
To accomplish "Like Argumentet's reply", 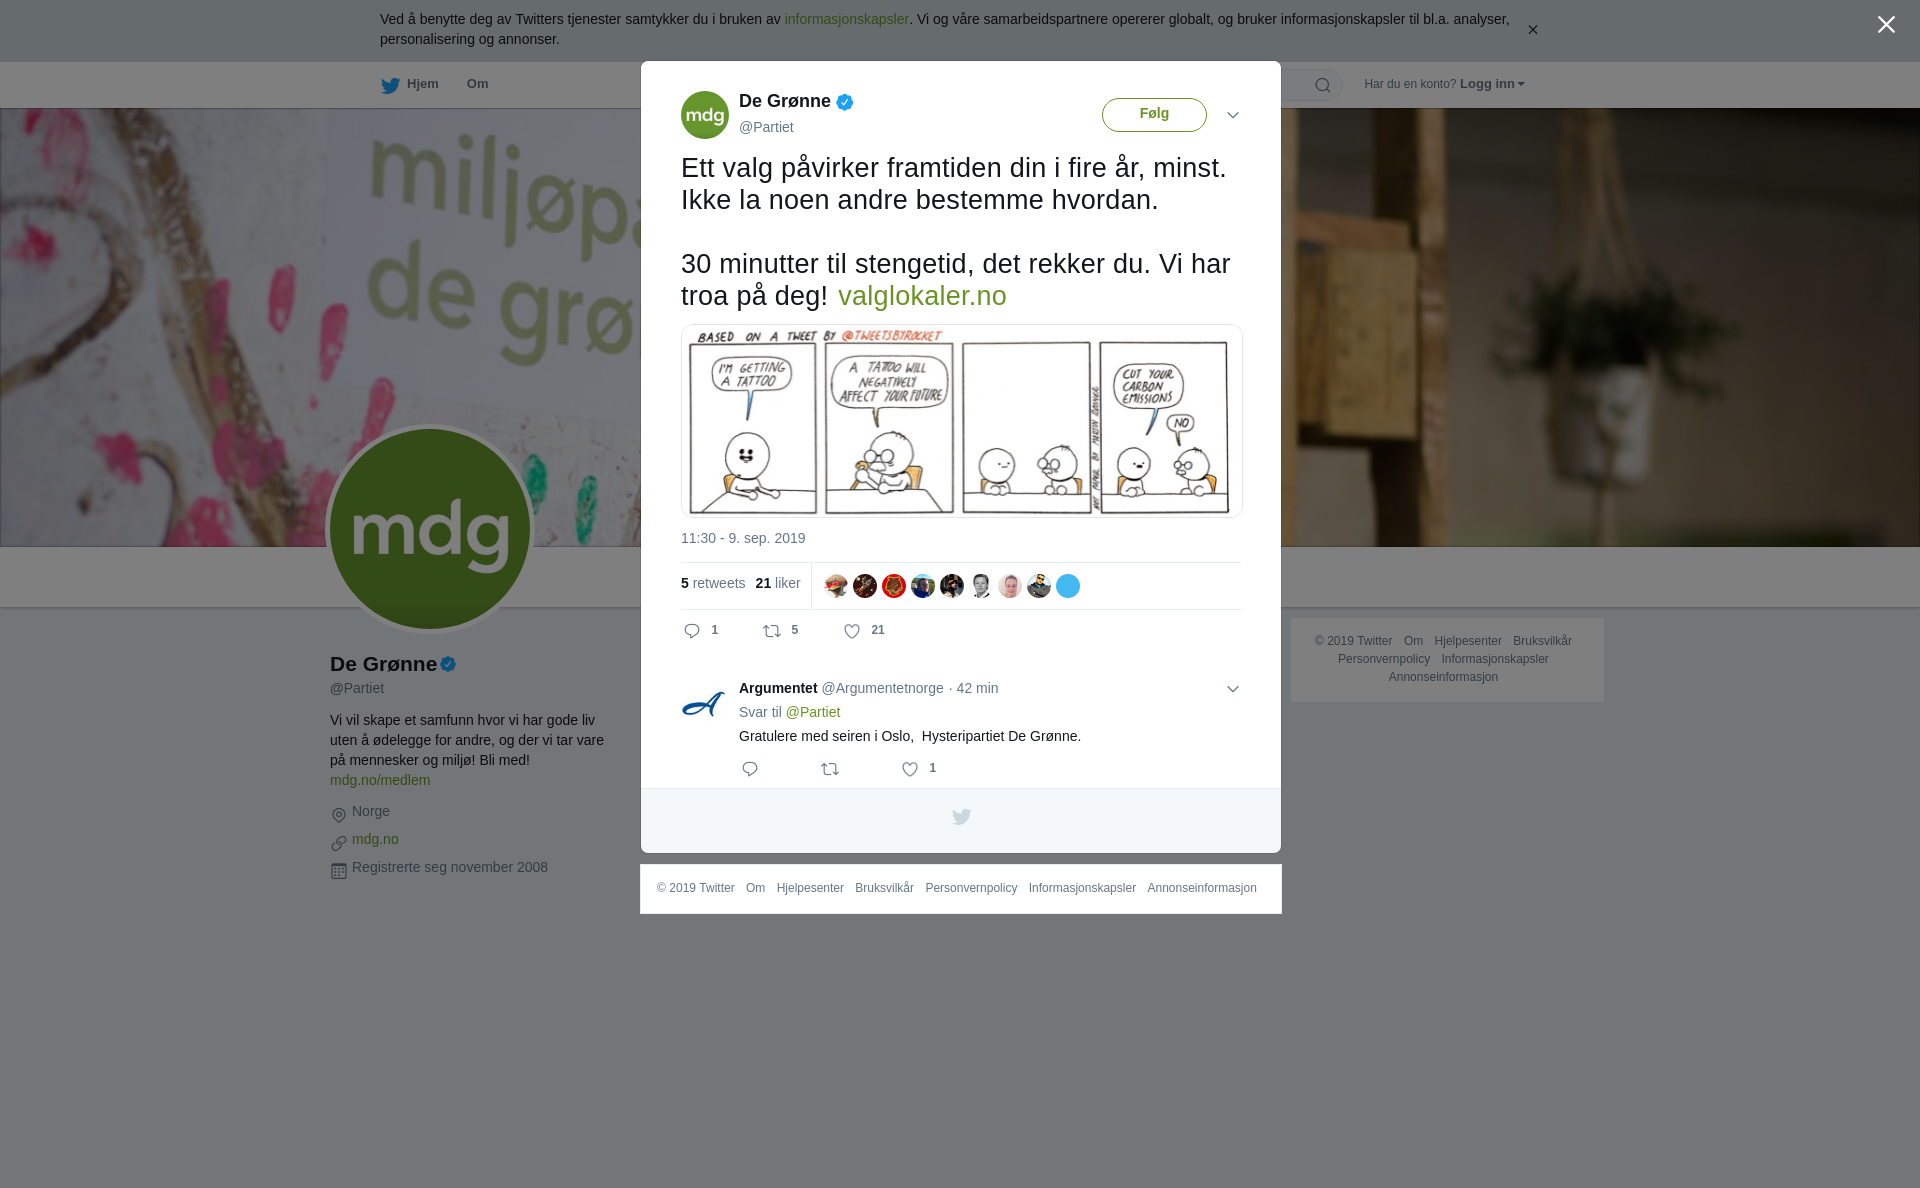I will [x=910, y=769].
